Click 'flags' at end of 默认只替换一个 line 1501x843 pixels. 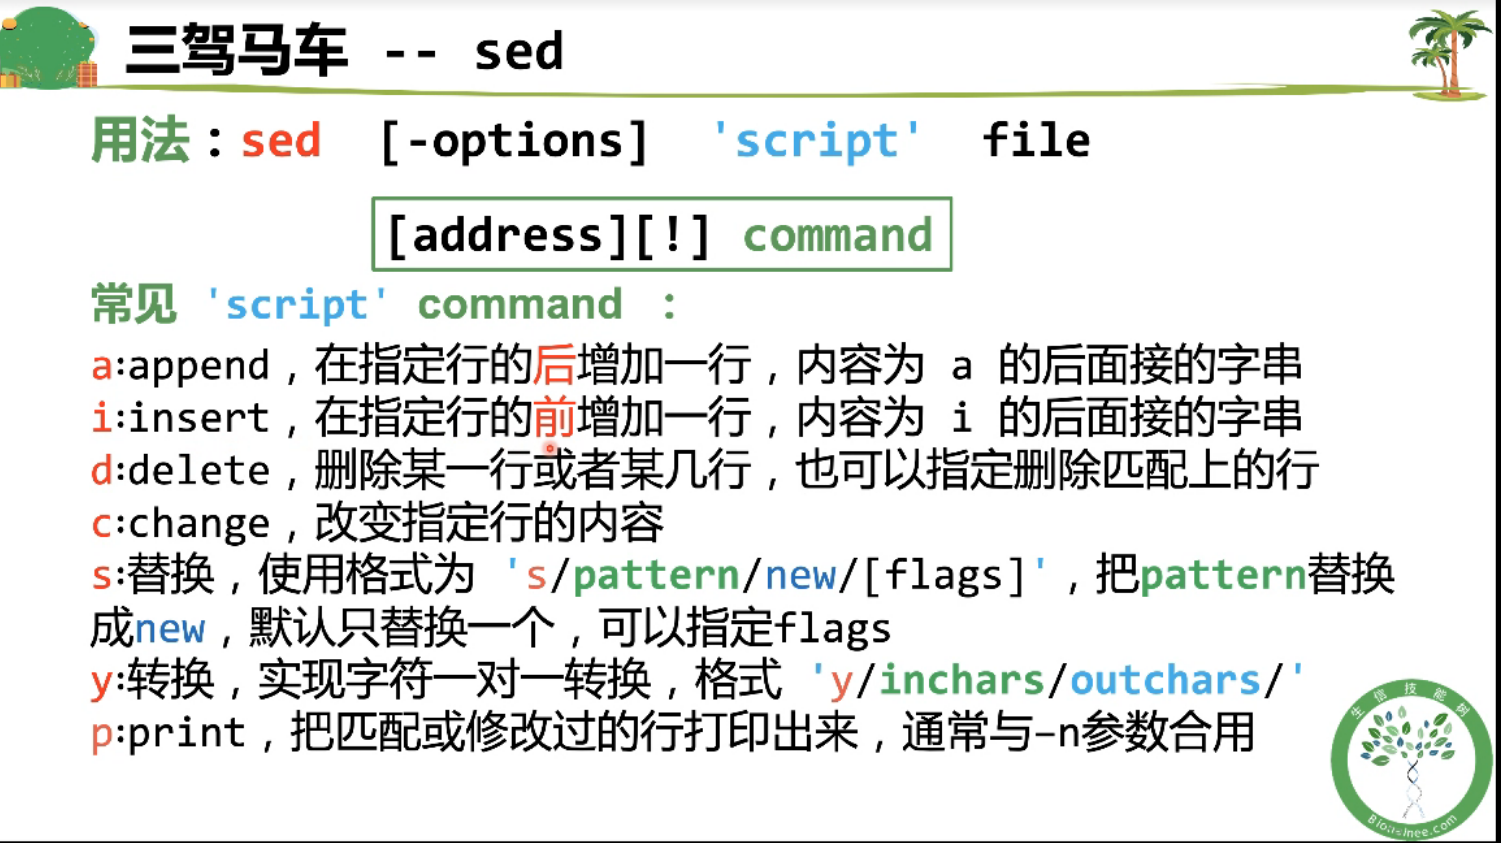click(x=832, y=630)
